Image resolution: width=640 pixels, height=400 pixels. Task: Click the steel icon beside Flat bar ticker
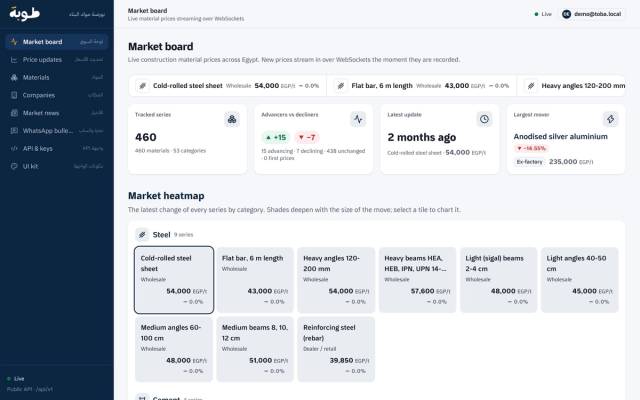coord(341,86)
